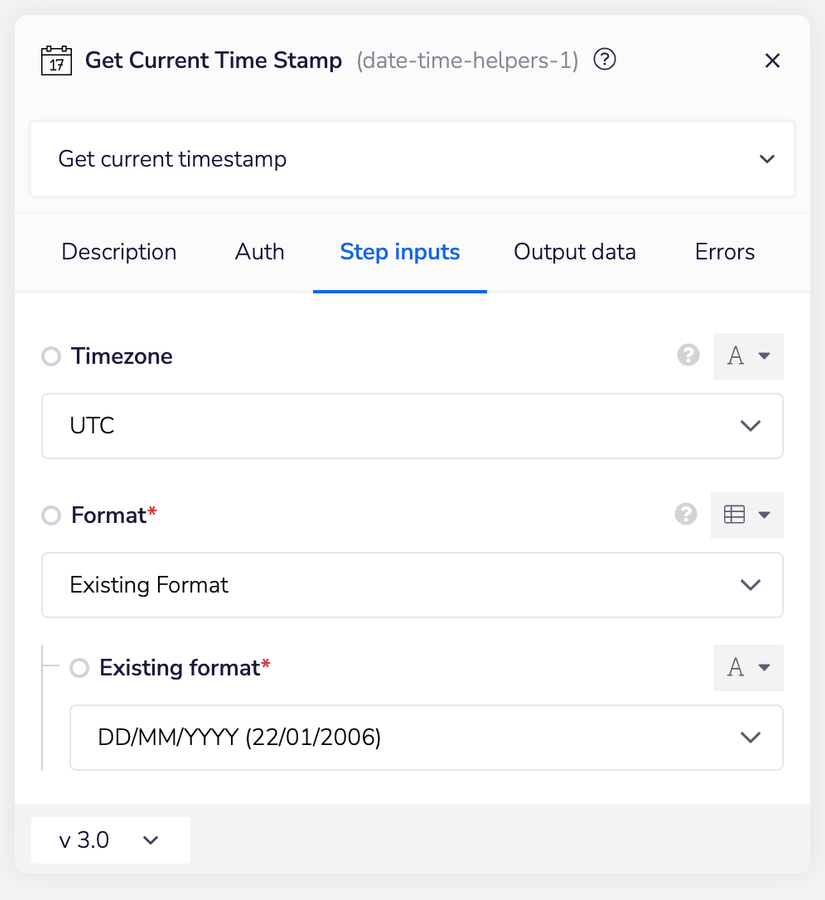Switch to the Output data tab
Image resolution: width=825 pixels, height=900 pixels.
(x=575, y=252)
